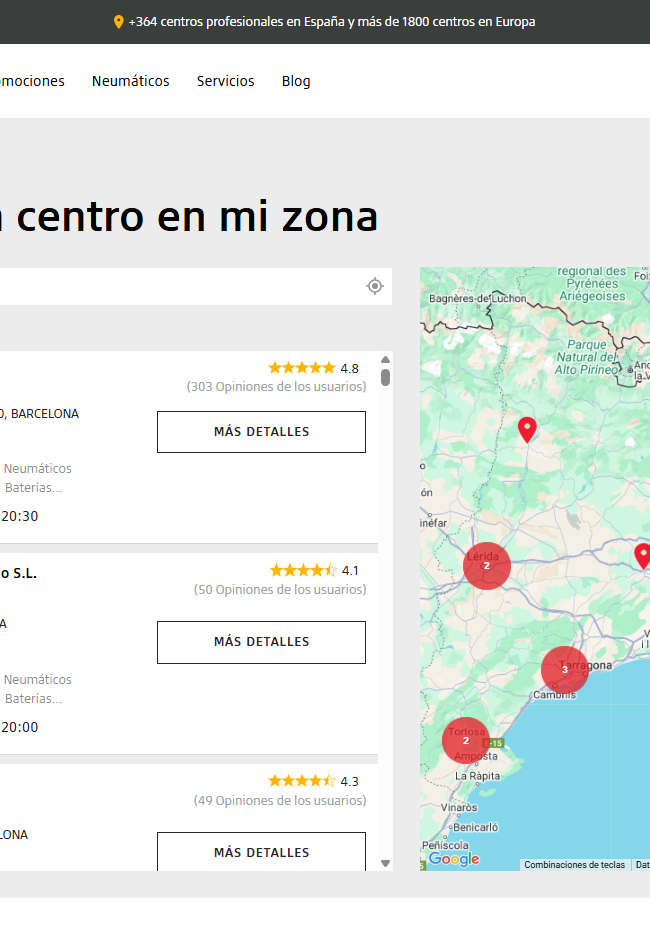Click the +364 centros profesionales banner text
Screen dimensions: 650x939
pos(332,22)
